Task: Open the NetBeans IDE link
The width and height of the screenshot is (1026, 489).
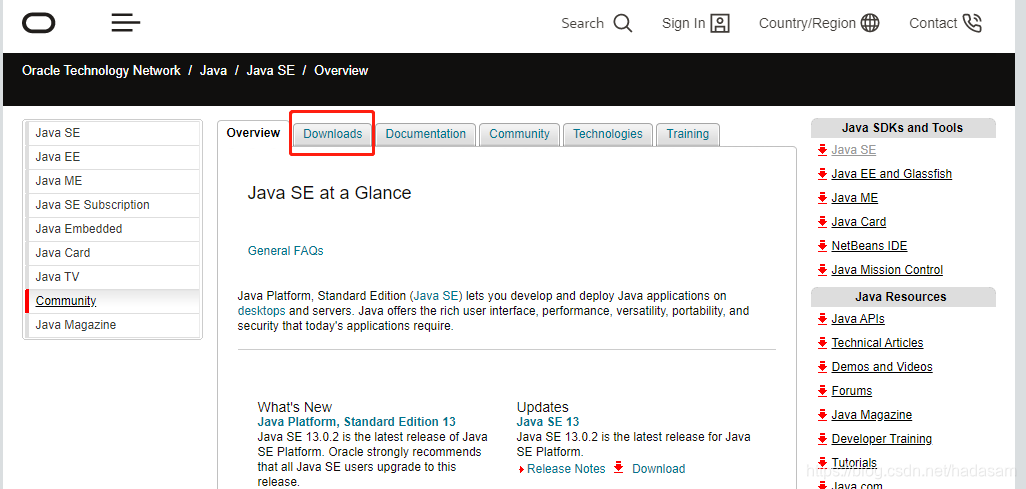Action: click(x=869, y=246)
